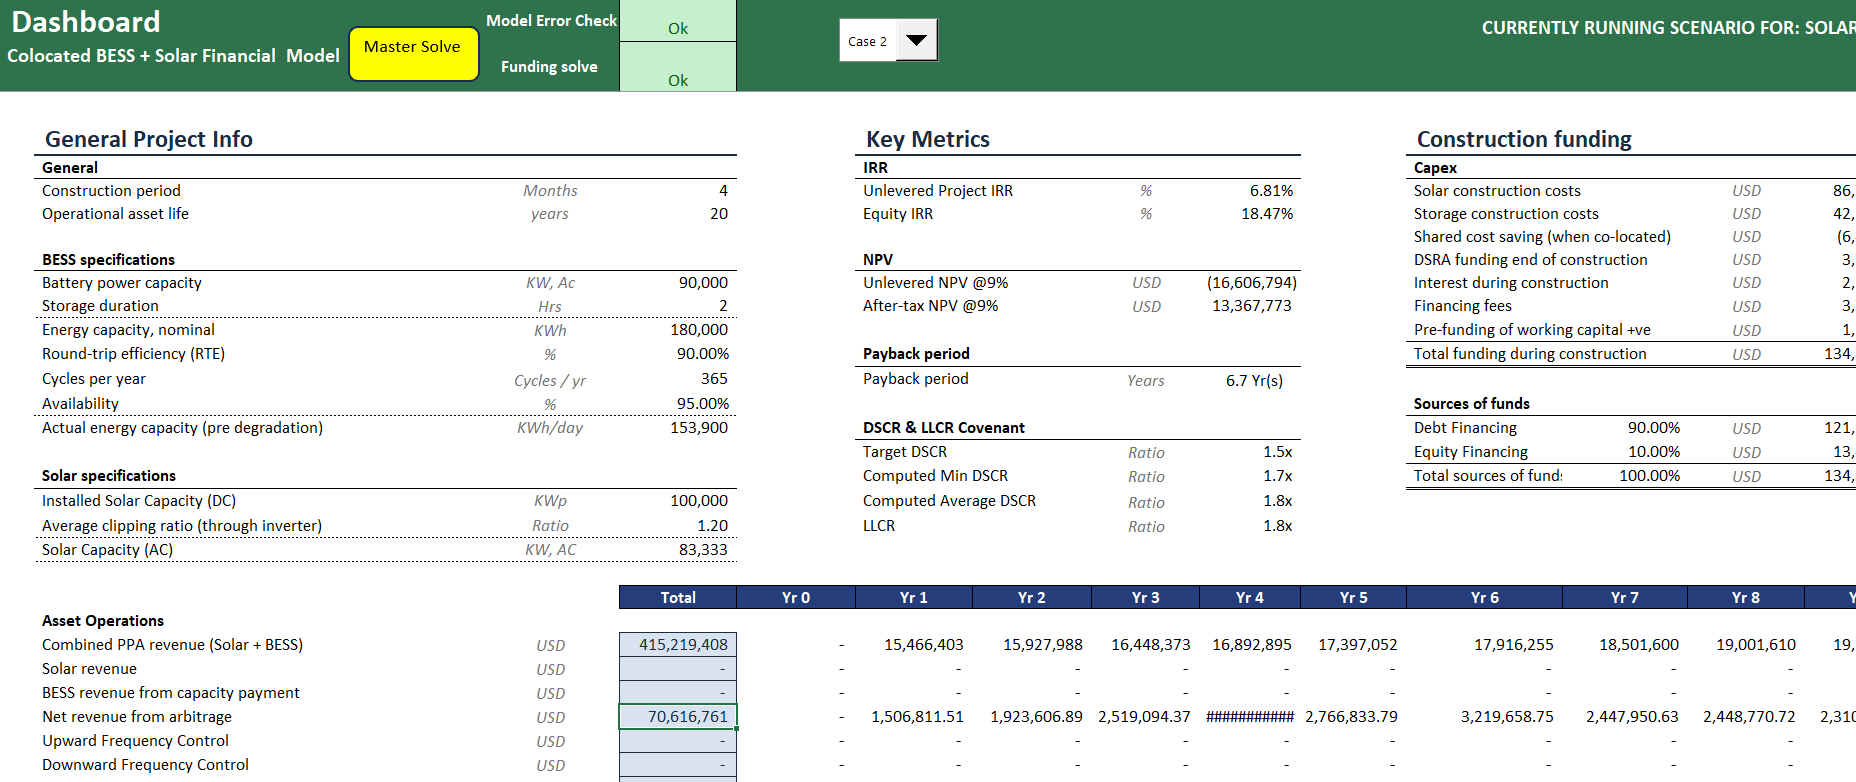This screenshot has width=1856, height=782.
Task: Select the Funding solve Ok status cell
Action: tap(678, 70)
